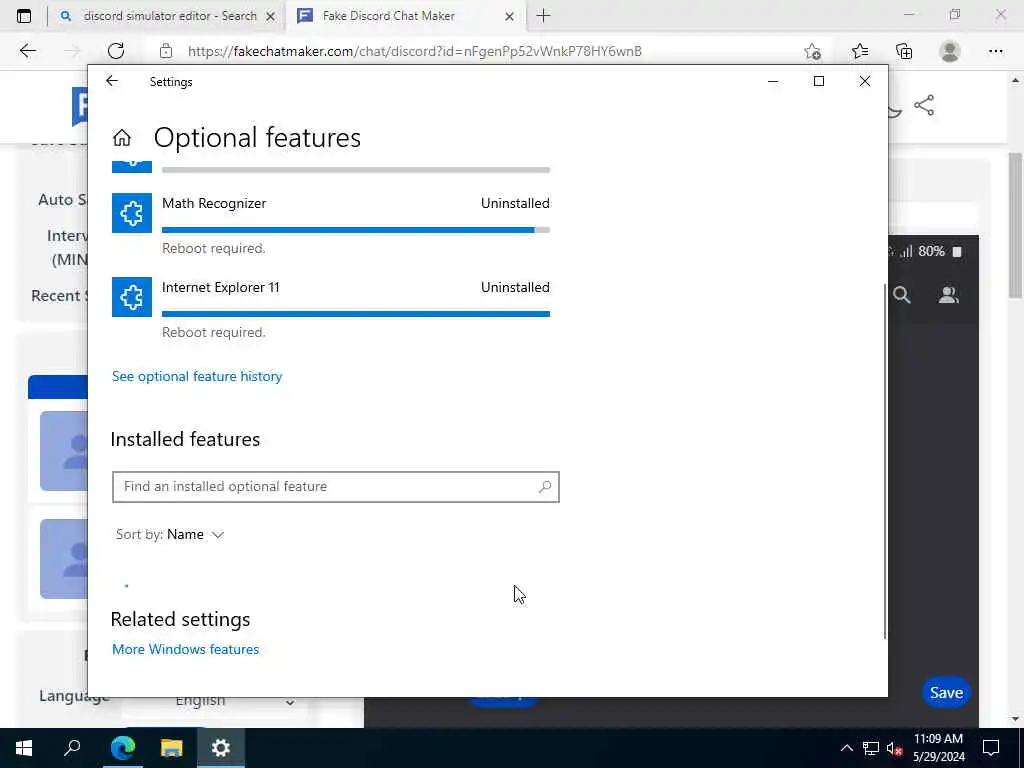This screenshot has width=1024, height=768.
Task: Open the Action Center notifications icon
Action: click(x=991, y=748)
